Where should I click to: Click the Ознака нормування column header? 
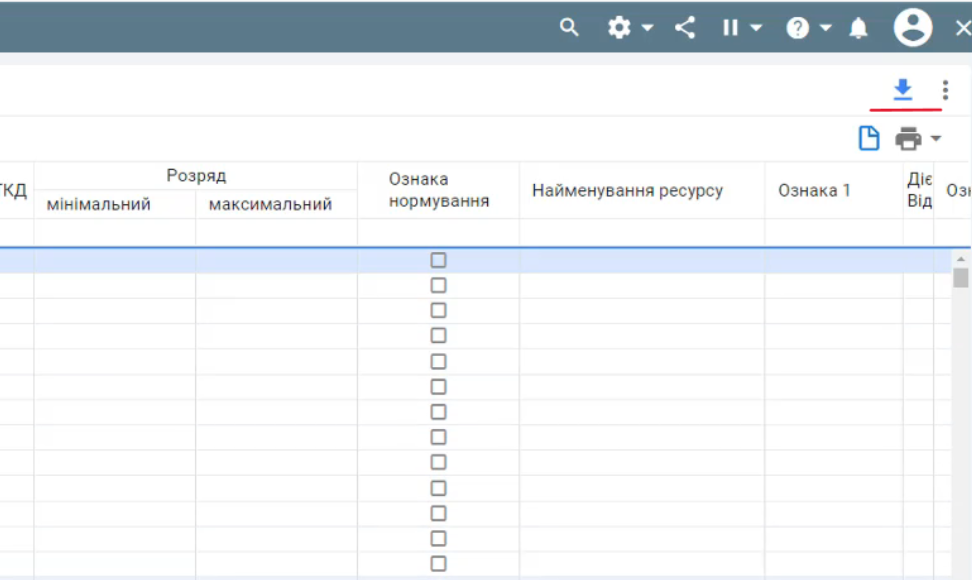click(x=438, y=190)
